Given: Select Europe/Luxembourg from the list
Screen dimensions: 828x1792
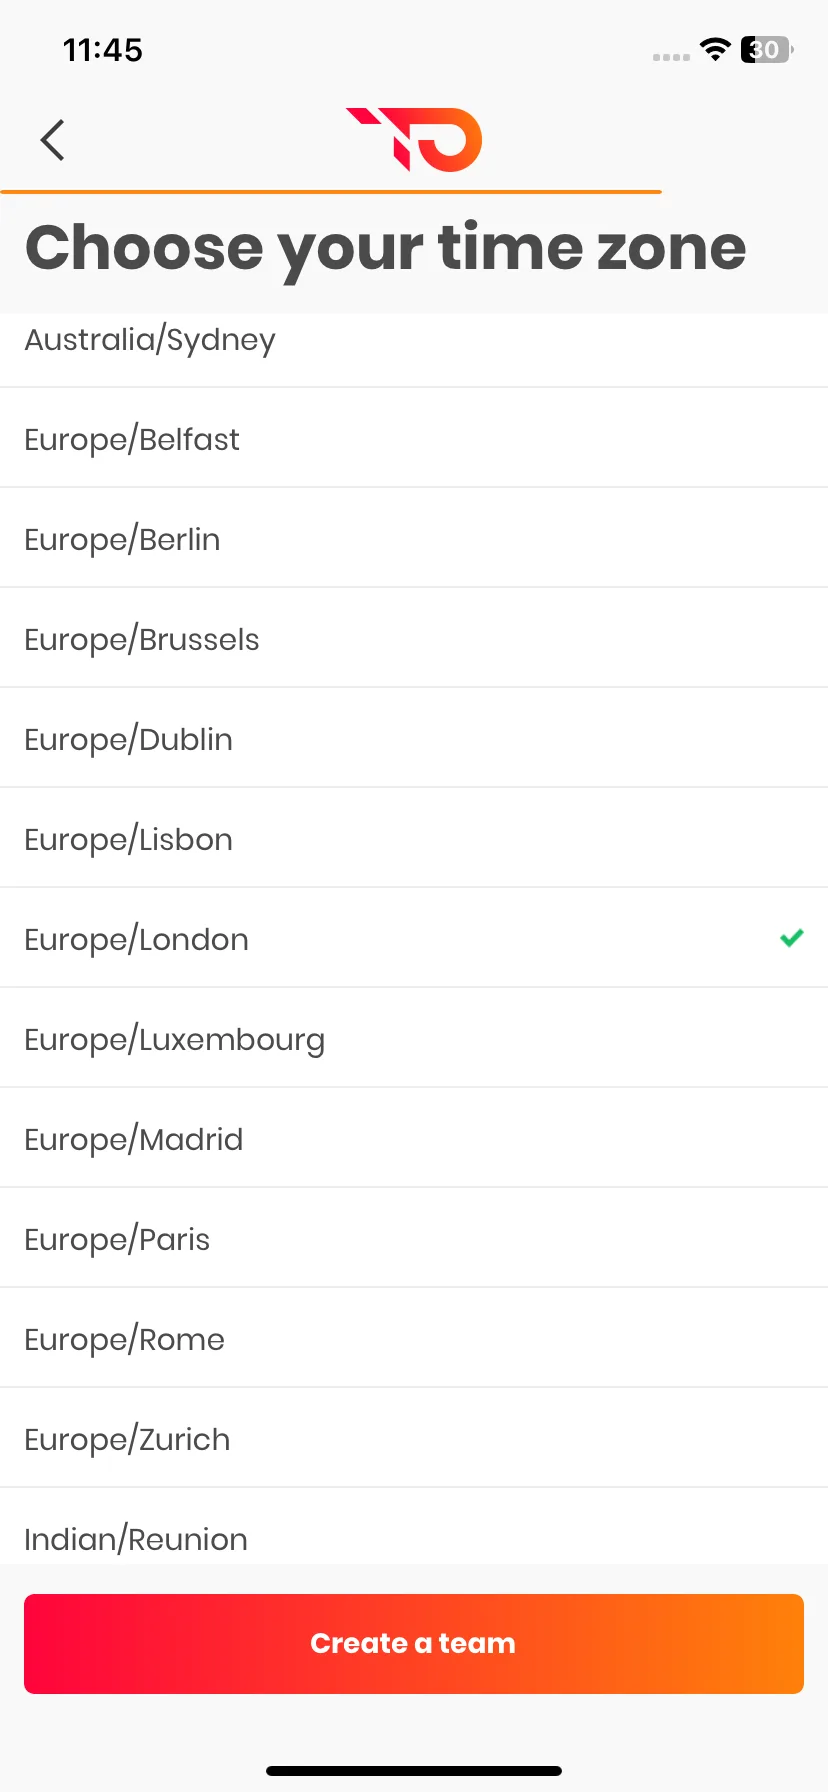Looking at the screenshot, I should tap(414, 1038).
